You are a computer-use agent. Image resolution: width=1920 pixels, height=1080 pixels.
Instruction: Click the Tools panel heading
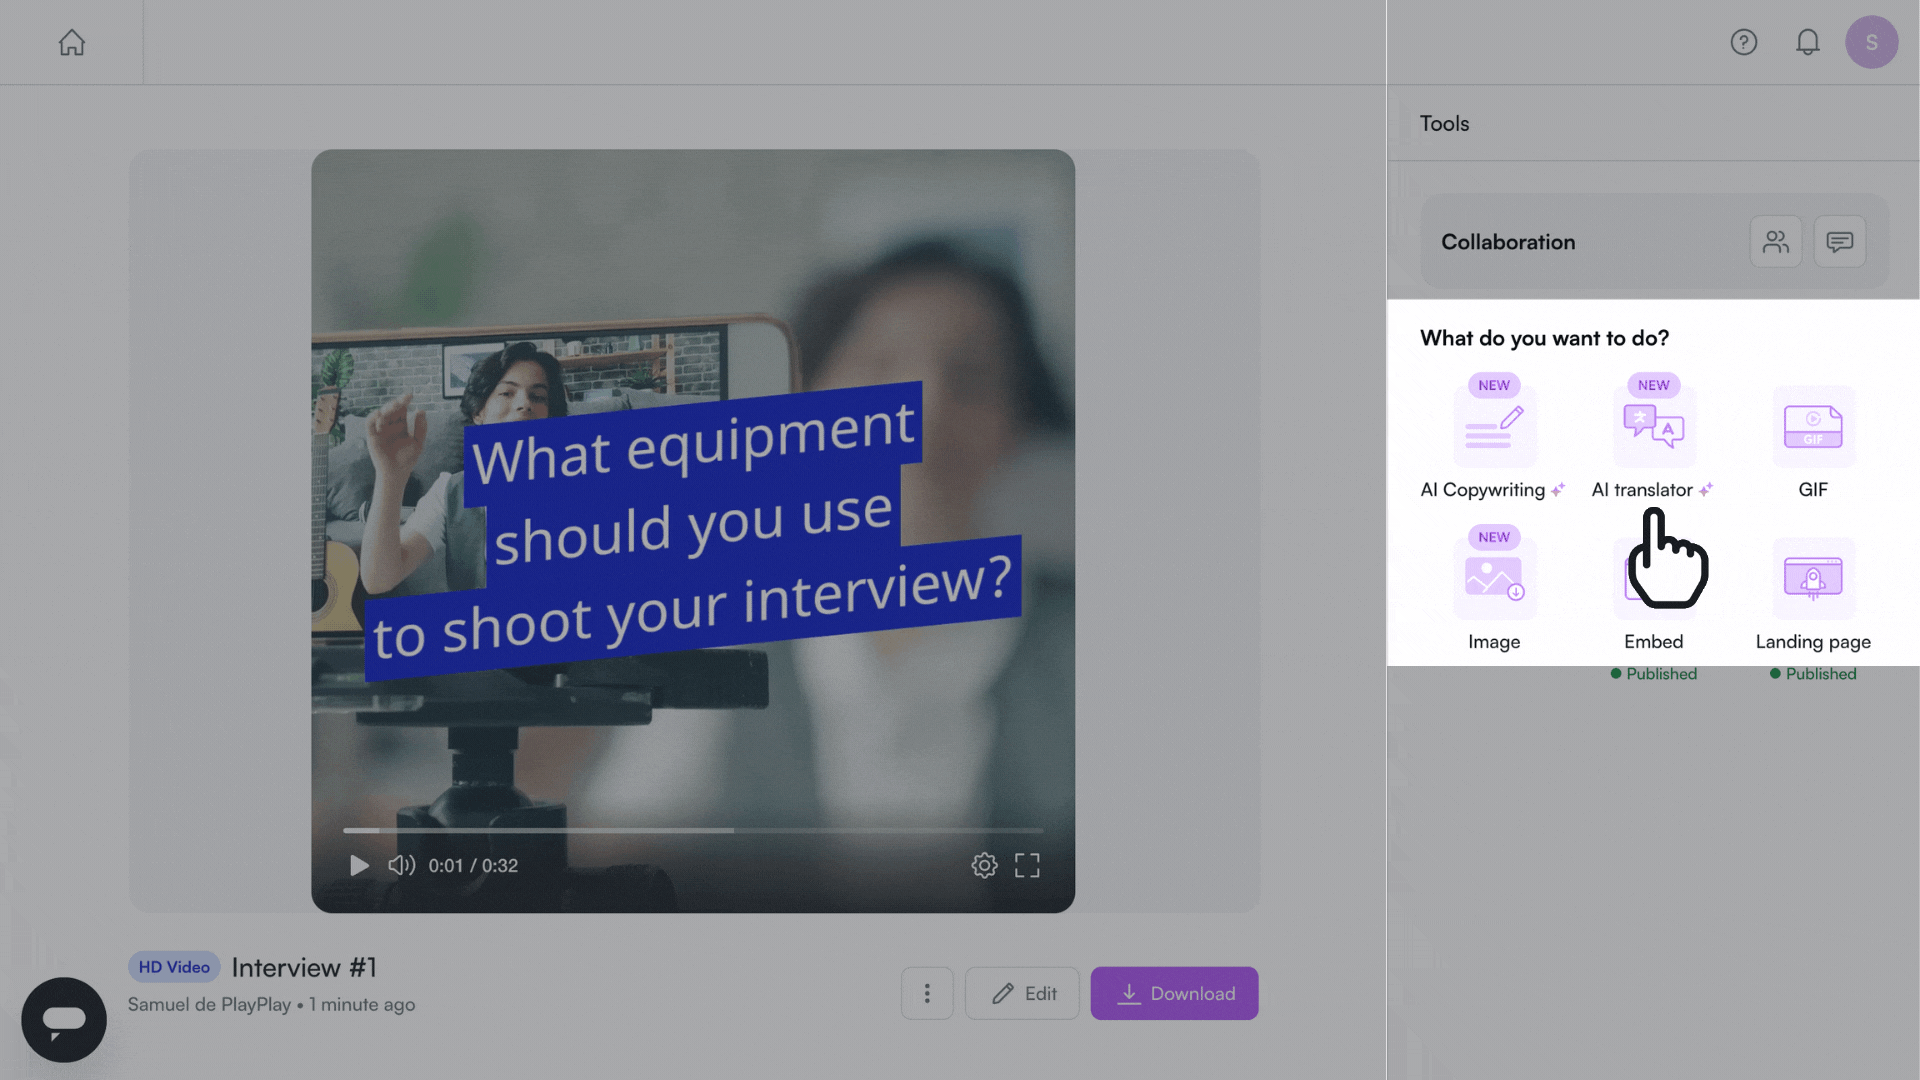1444,123
